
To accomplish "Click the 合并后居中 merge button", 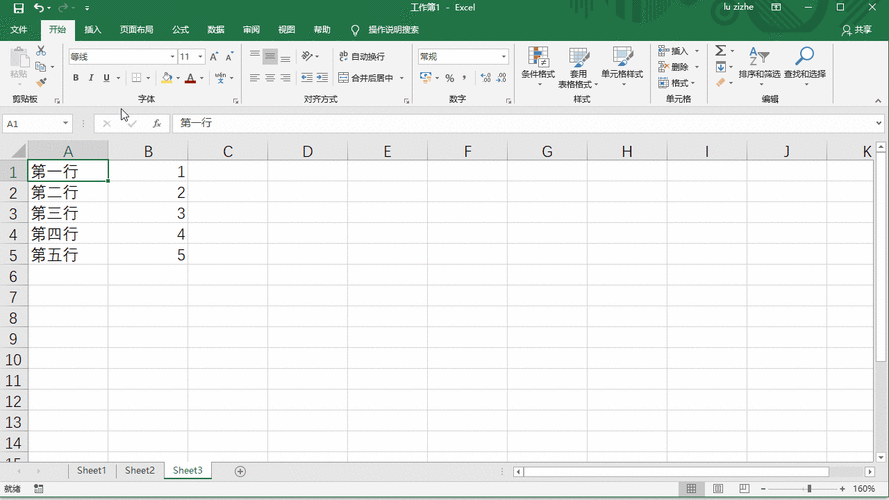I will click(x=367, y=78).
